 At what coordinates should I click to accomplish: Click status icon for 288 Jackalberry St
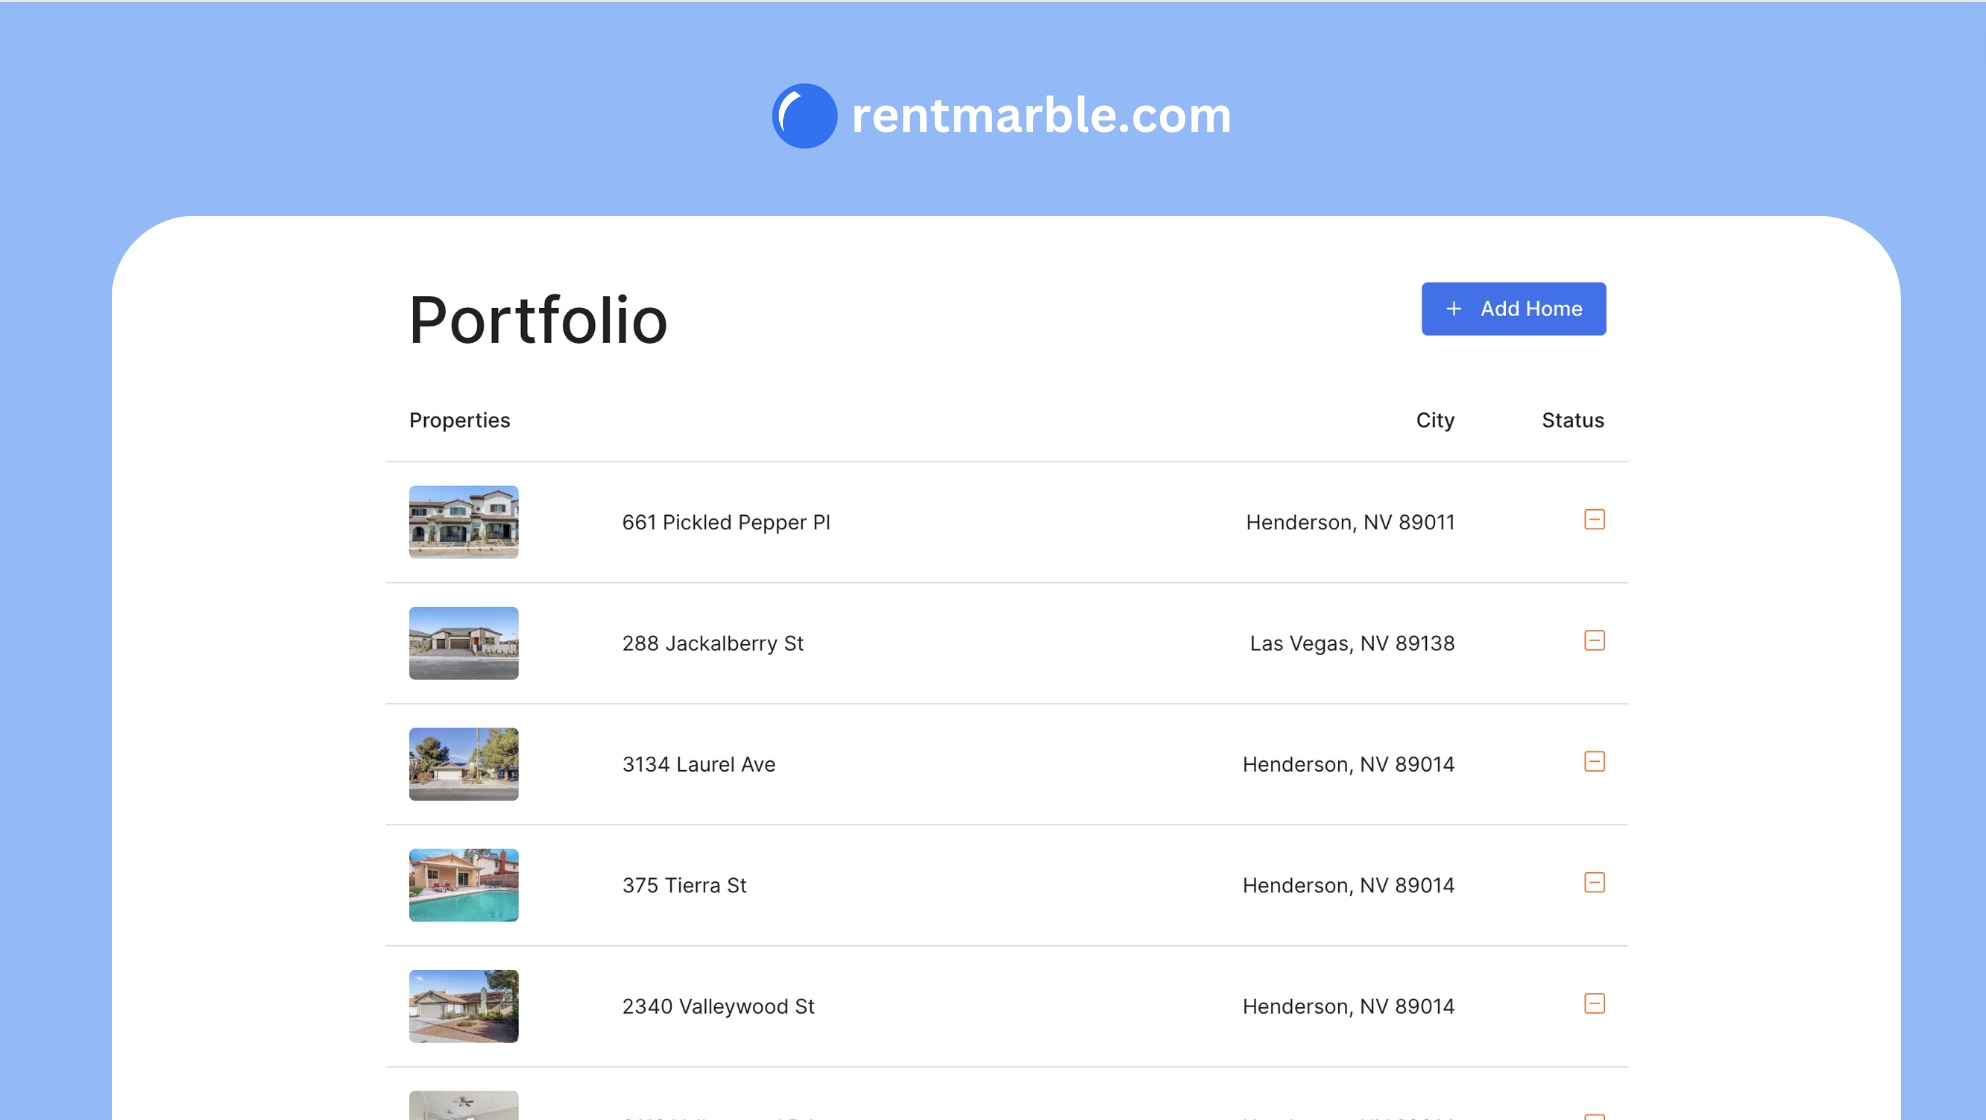point(1594,641)
